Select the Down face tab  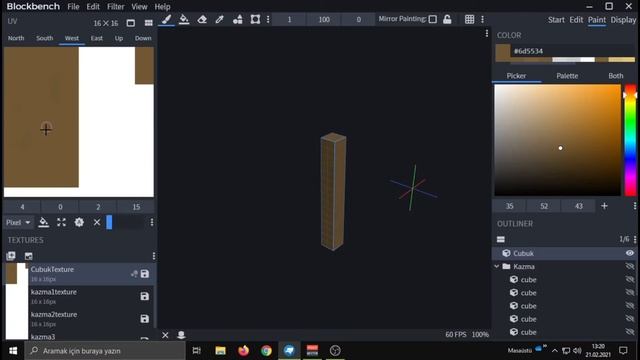143,38
